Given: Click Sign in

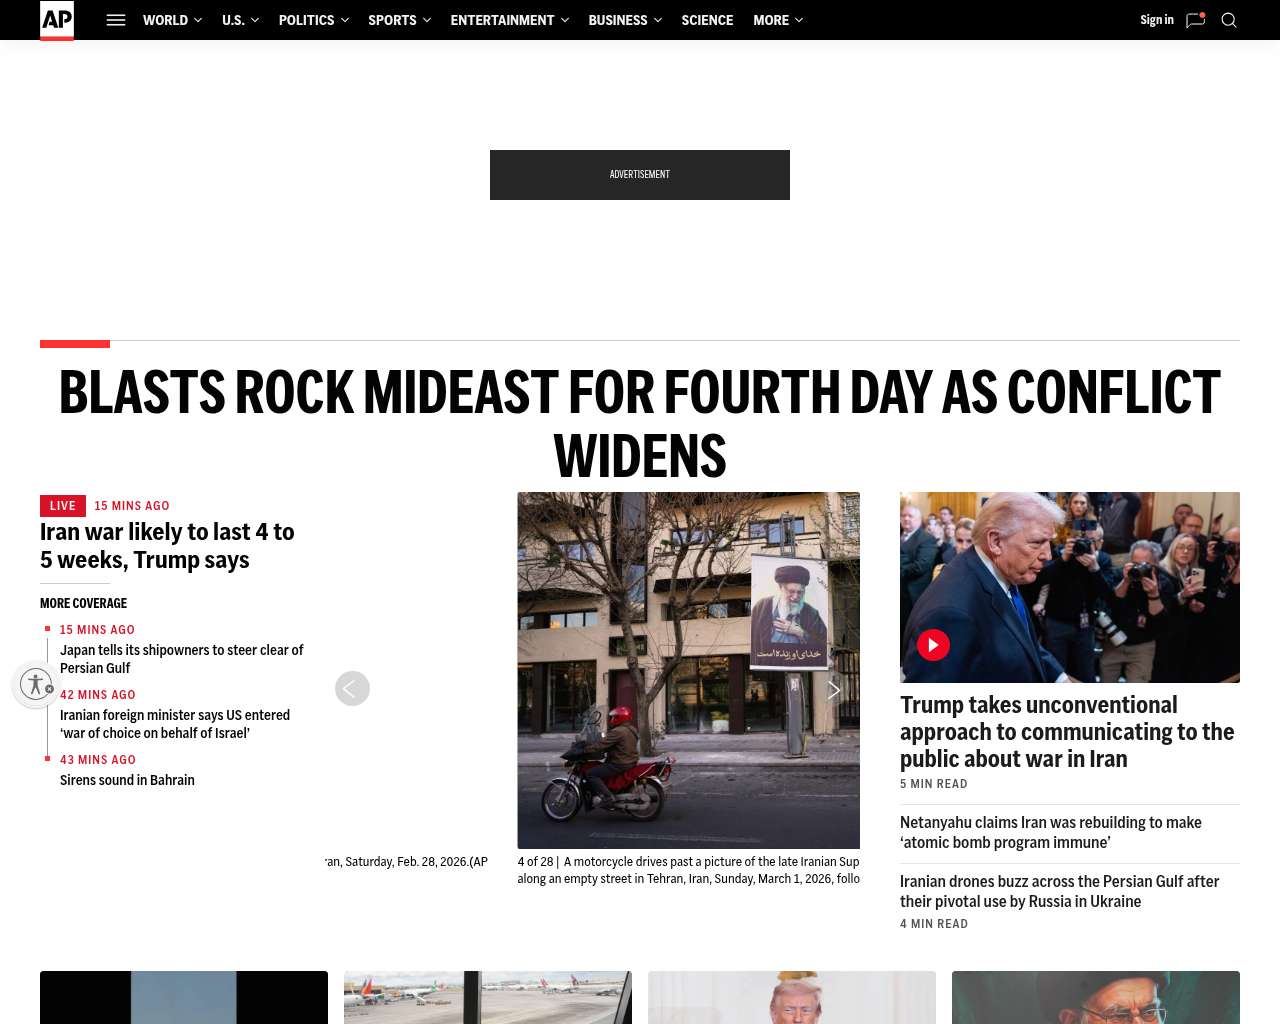Looking at the screenshot, I should [1157, 20].
